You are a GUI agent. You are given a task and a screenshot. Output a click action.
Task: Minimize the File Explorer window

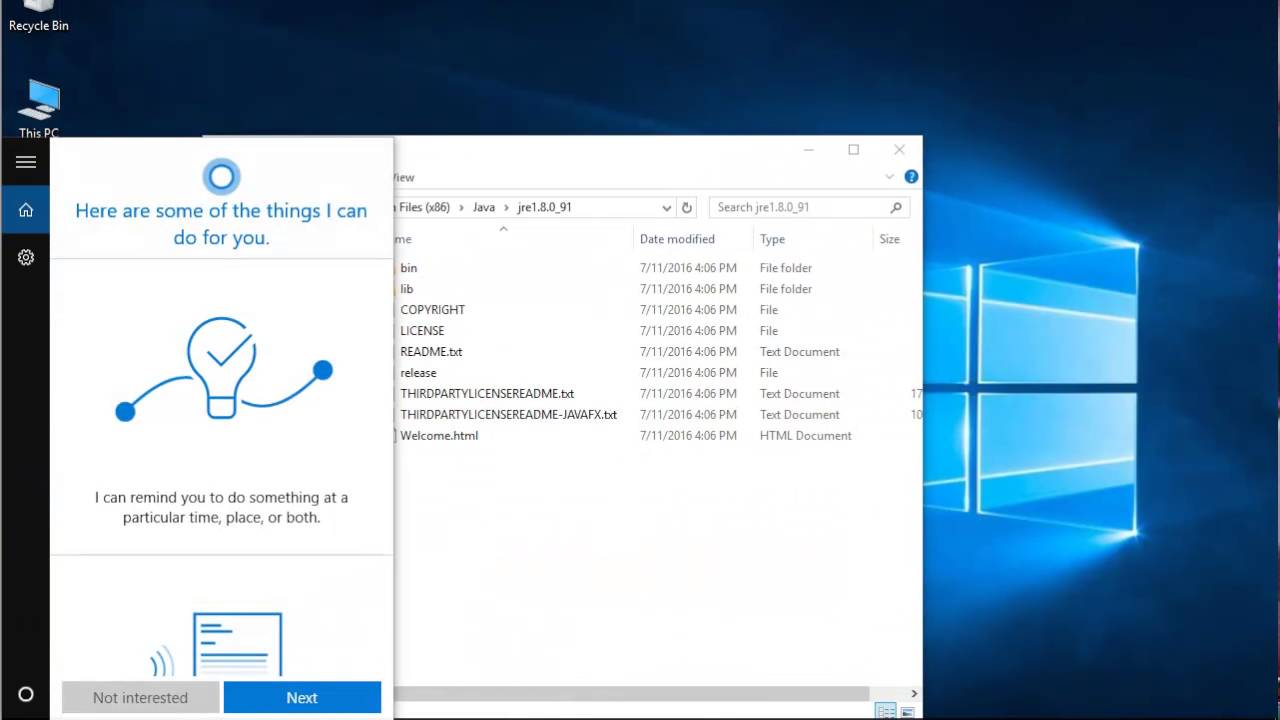coord(808,150)
